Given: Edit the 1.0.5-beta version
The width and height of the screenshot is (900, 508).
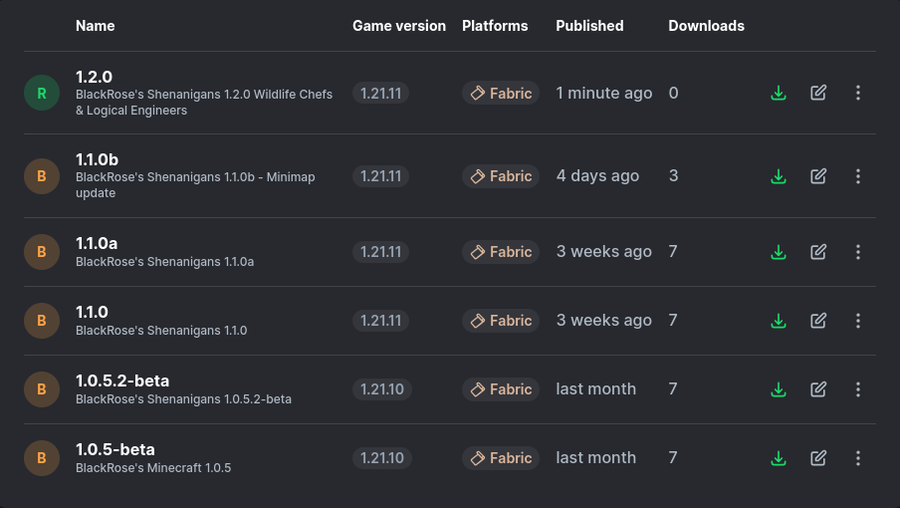Looking at the screenshot, I should (x=818, y=458).
